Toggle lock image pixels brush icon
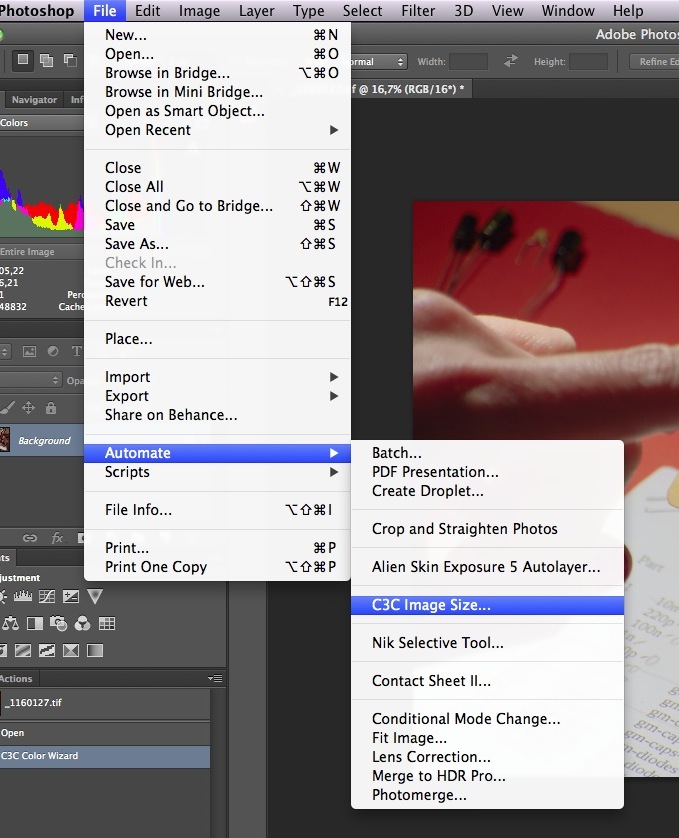The height and width of the screenshot is (838, 679). point(7,408)
